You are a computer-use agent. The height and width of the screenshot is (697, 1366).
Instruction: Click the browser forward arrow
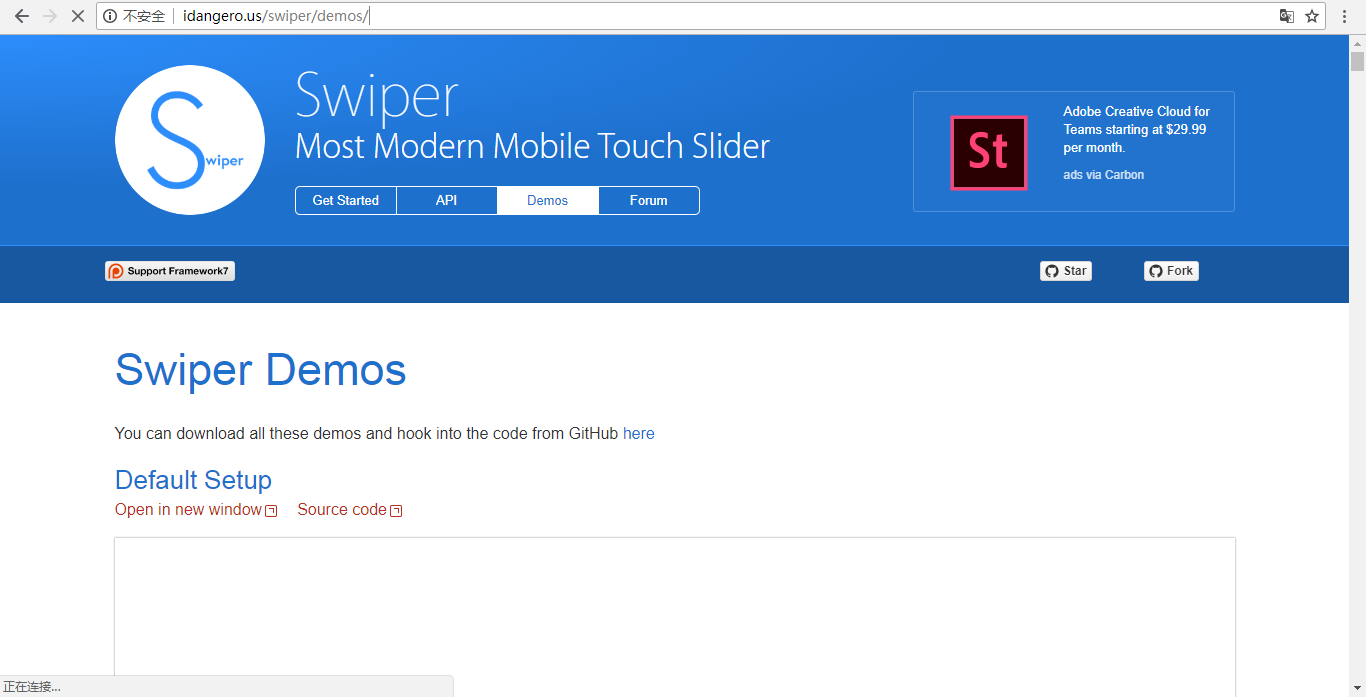tap(49, 16)
